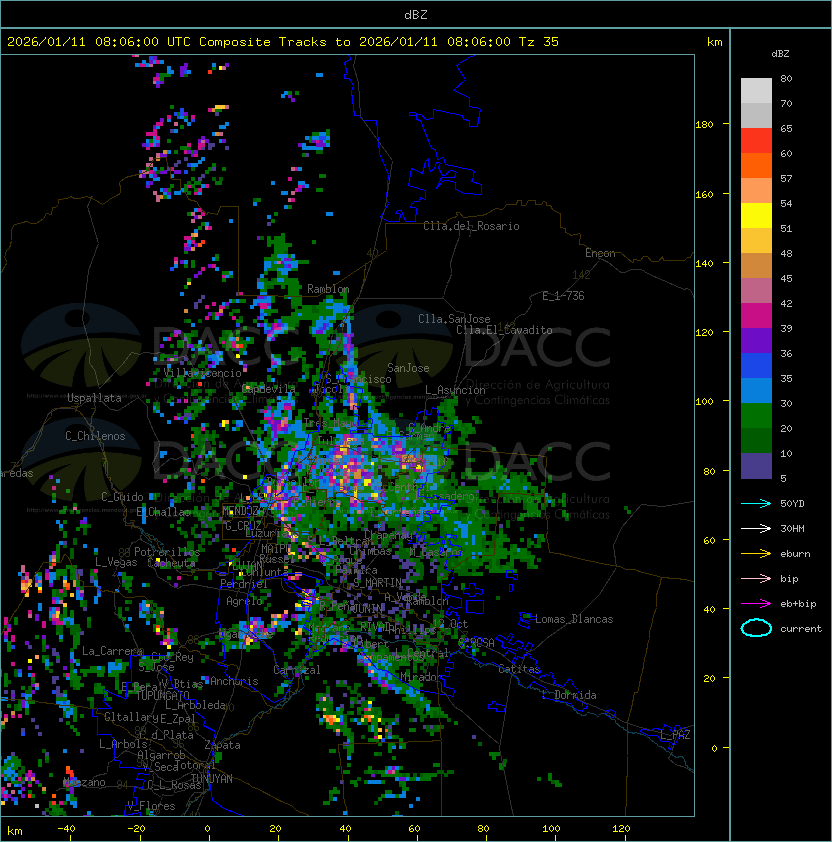The width and height of the screenshot is (832, 842).
Task: Click the dBZ heading above color scale
Action: [780, 54]
